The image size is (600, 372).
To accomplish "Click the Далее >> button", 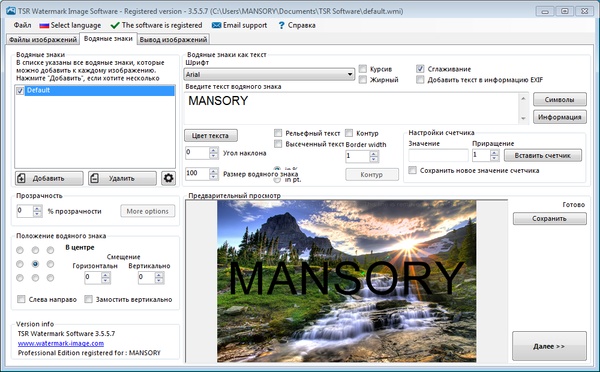I will coord(549,346).
